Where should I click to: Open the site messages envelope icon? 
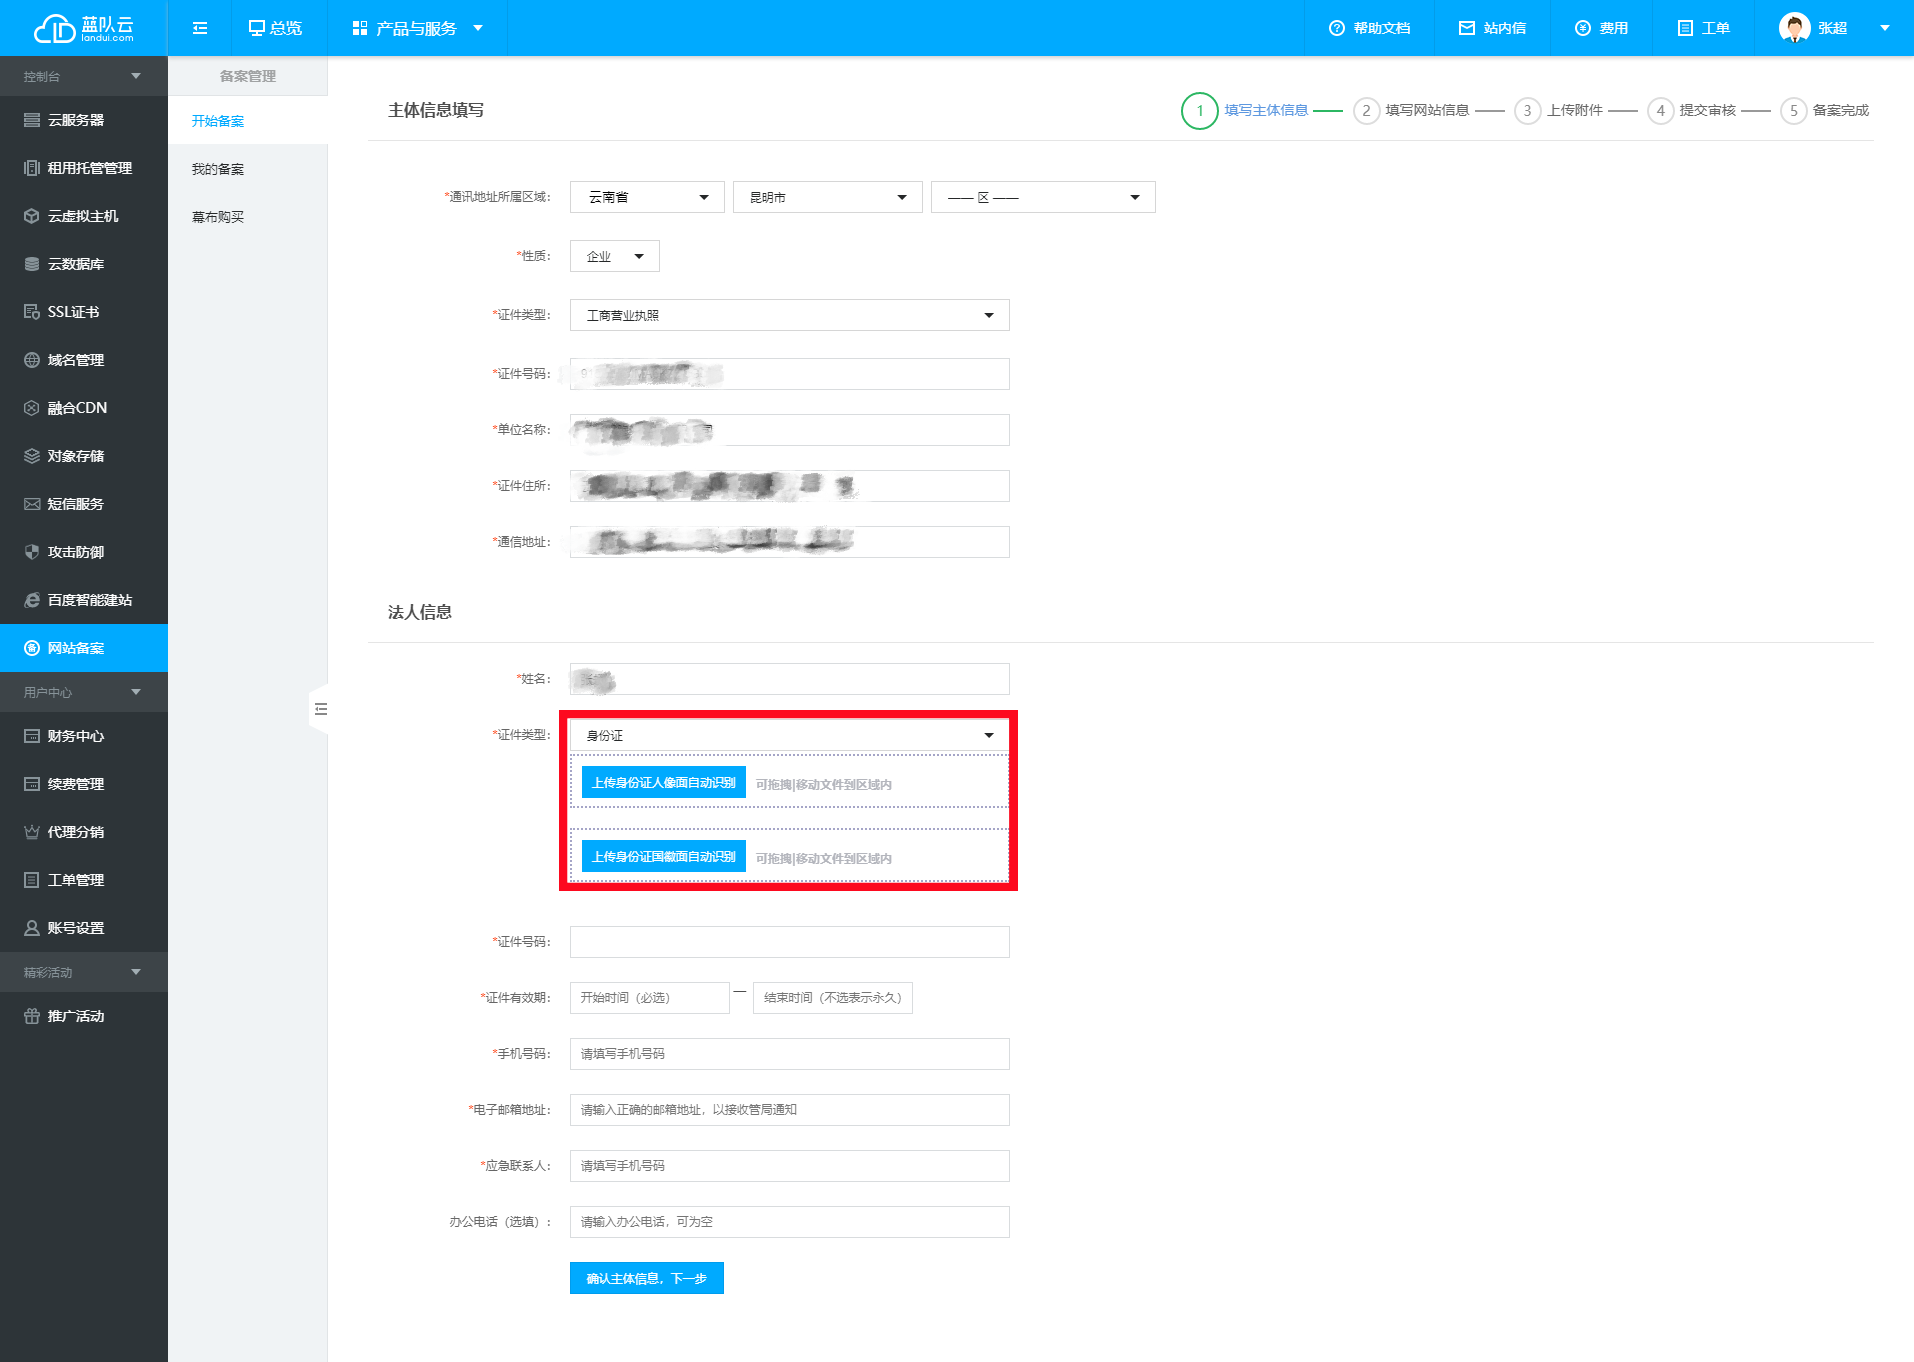(1466, 28)
